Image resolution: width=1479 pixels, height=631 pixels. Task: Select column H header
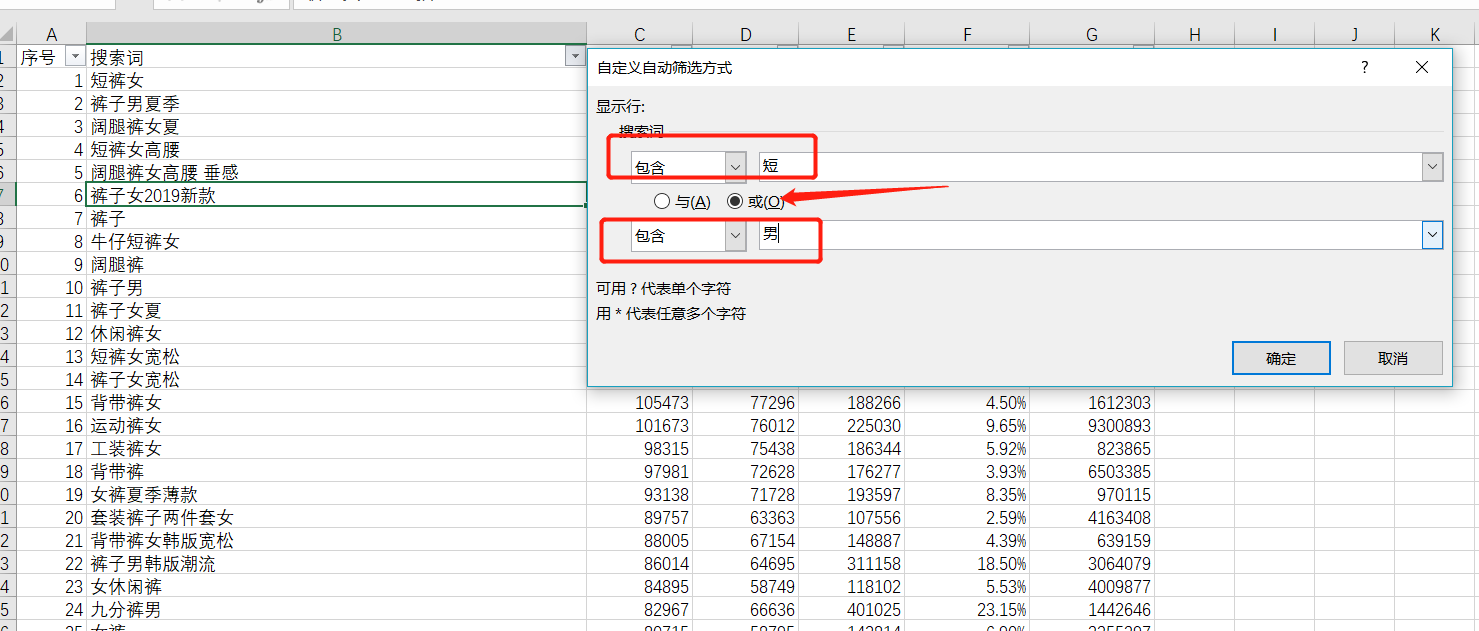tap(1195, 34)
